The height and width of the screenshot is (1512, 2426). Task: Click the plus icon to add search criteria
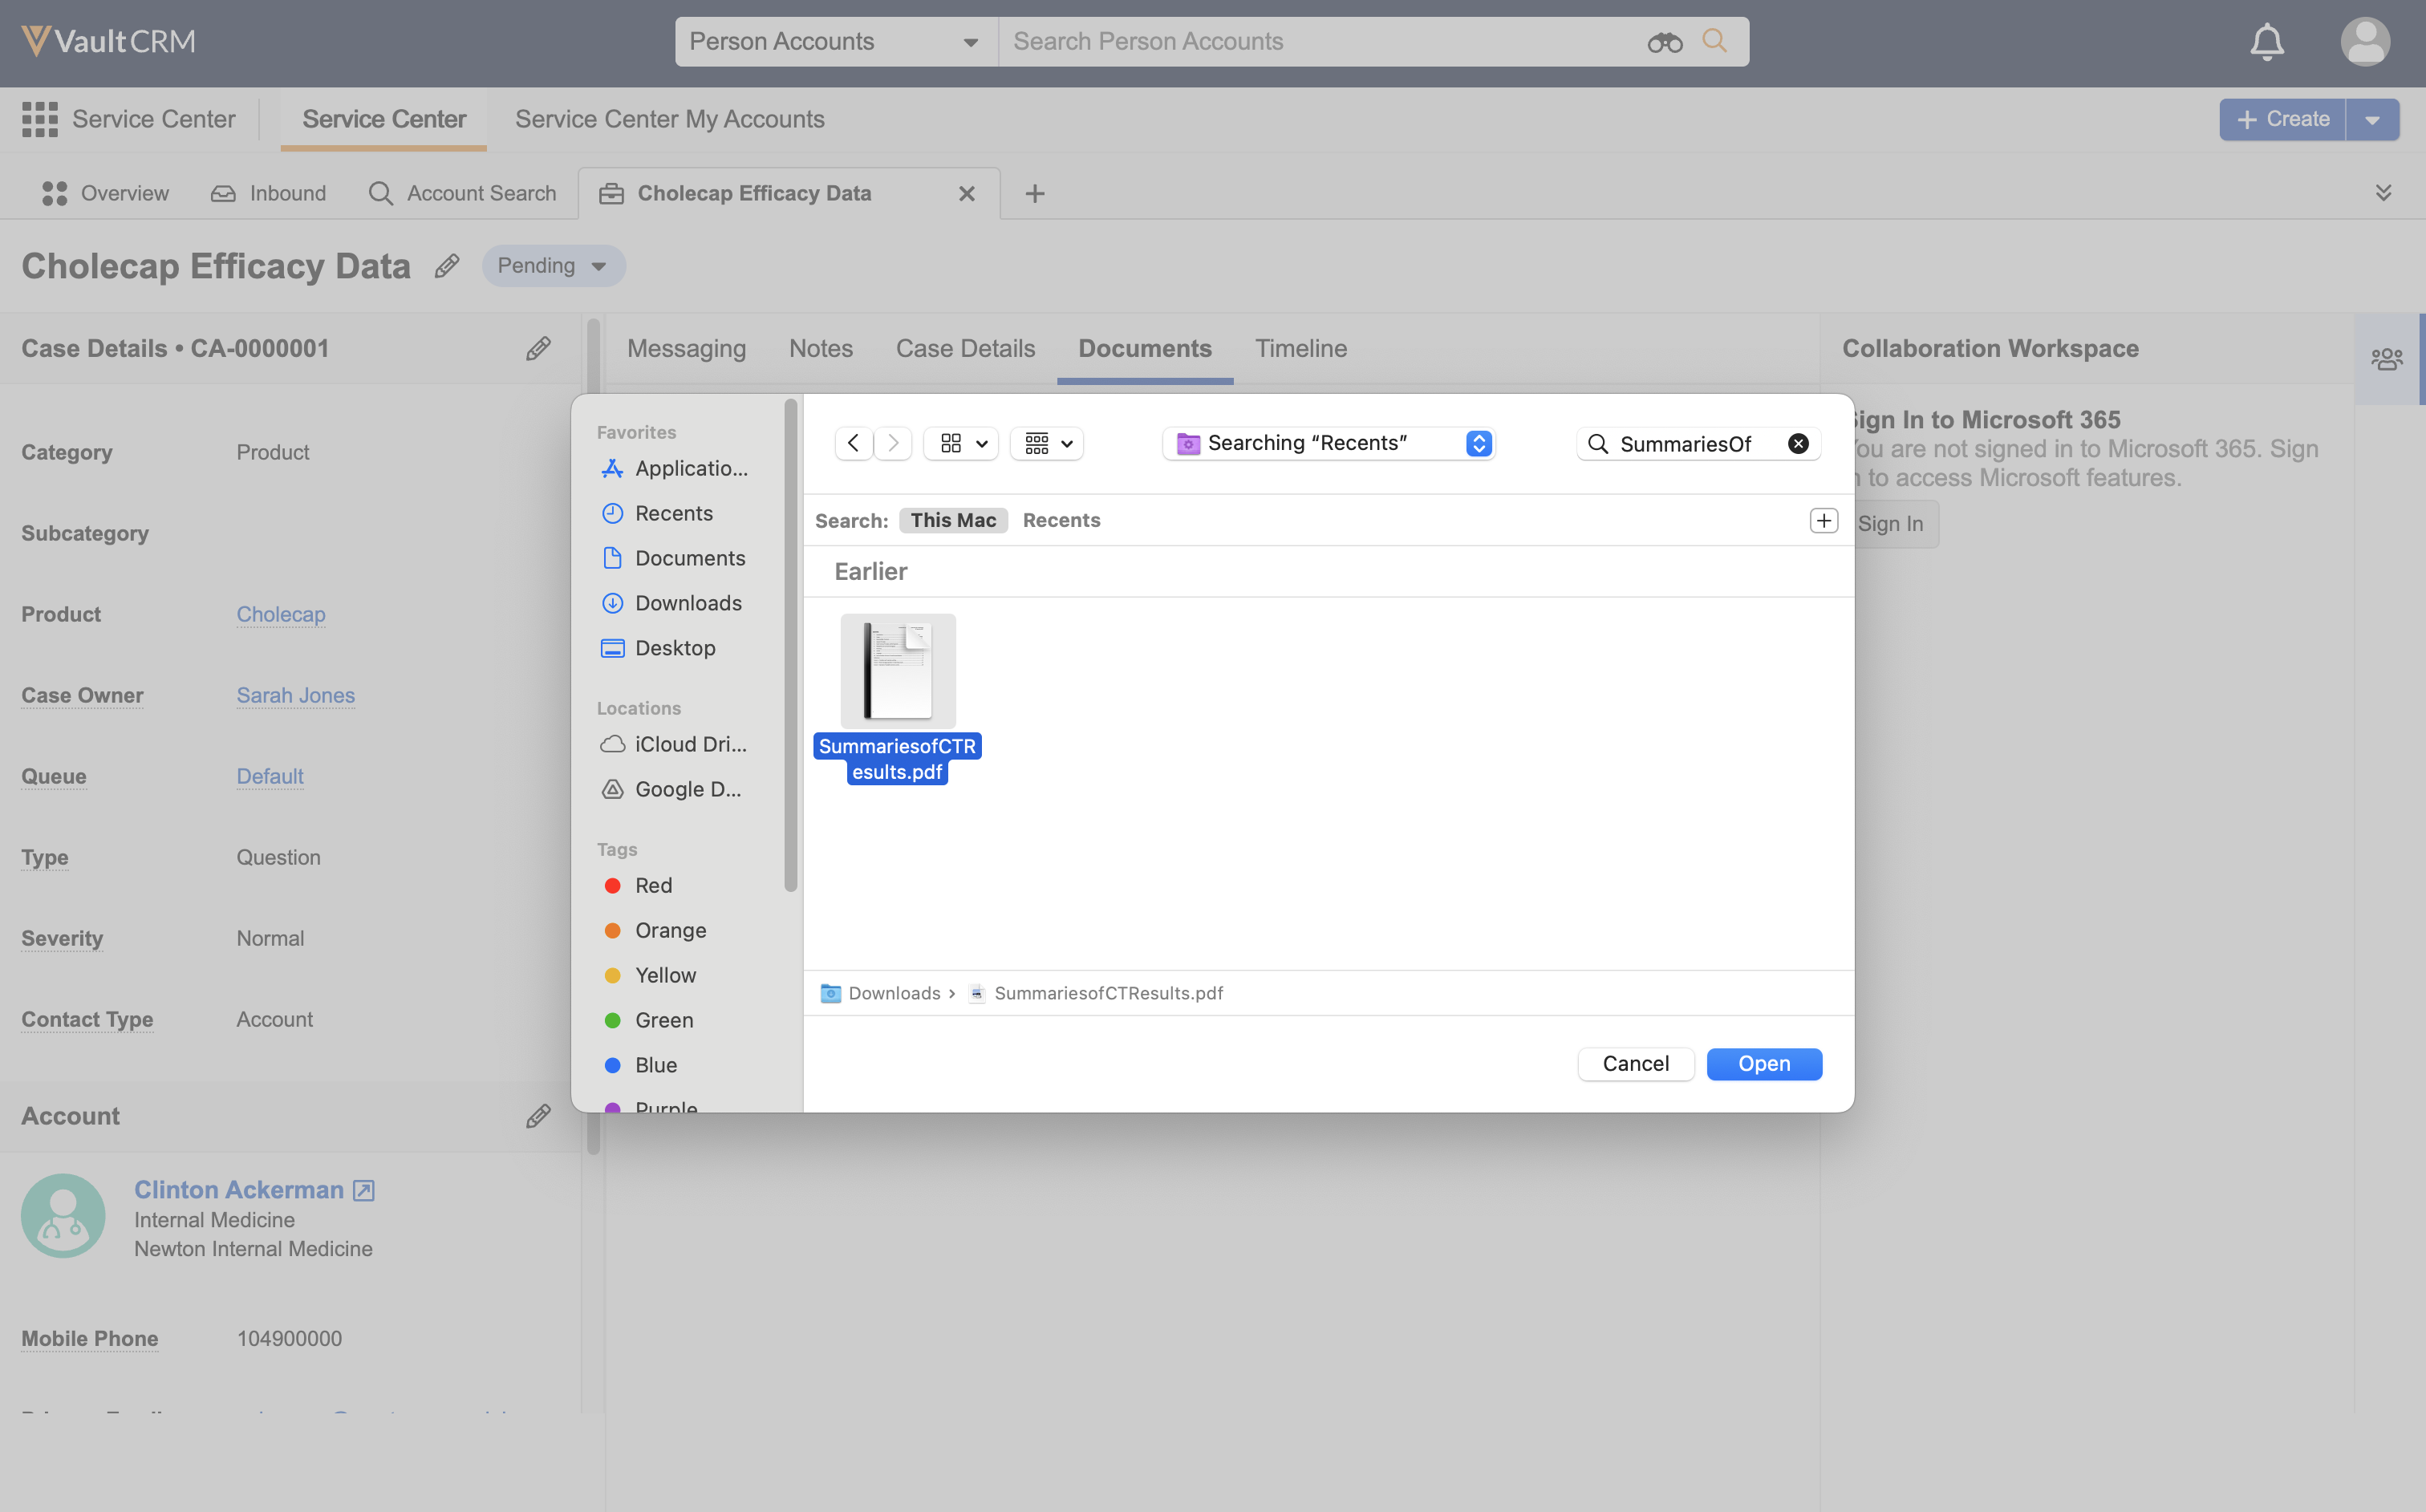click(x=1823, y=520)
